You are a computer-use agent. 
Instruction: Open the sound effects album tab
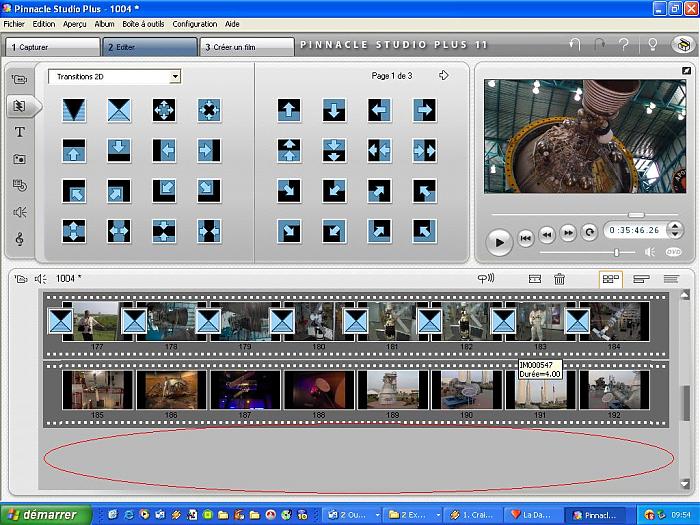click(x=20, y=212)
